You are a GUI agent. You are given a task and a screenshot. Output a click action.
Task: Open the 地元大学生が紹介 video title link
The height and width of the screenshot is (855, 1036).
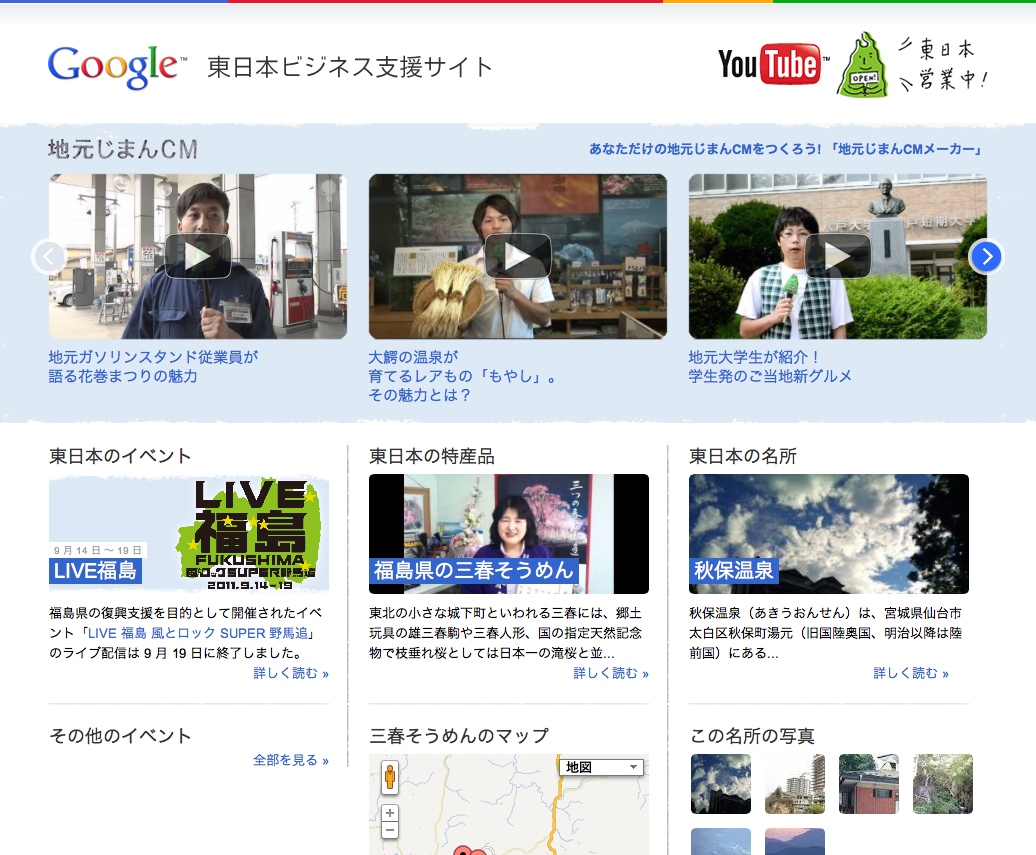[x=770, y=367]
